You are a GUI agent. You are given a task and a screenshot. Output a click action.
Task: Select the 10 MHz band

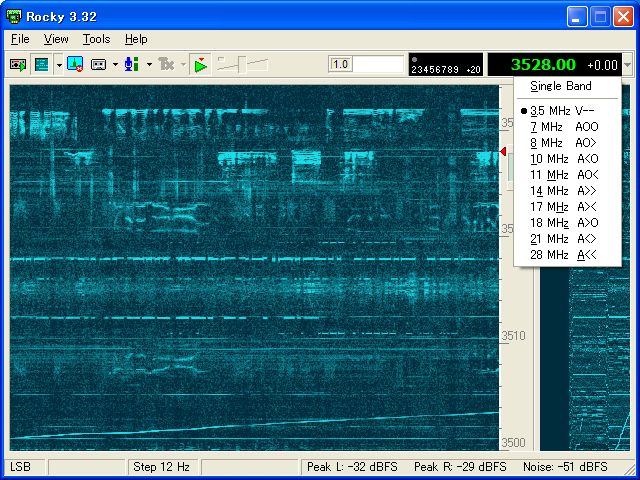(x=567, y=159)
